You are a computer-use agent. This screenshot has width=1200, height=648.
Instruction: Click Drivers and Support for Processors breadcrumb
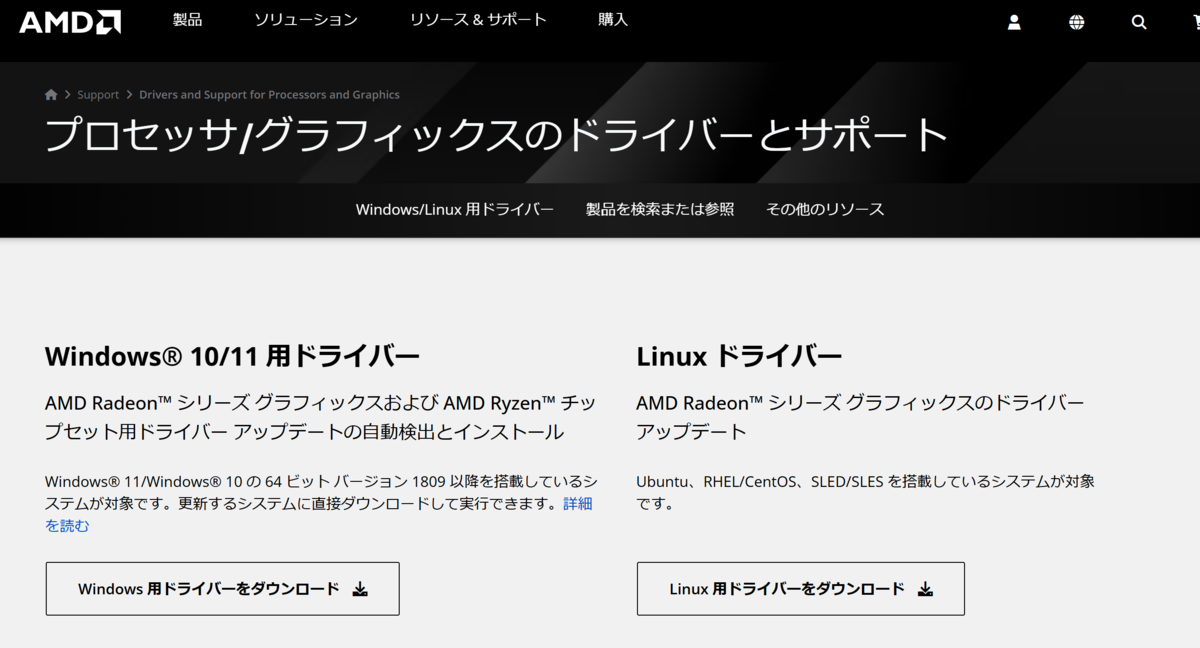point(269,95)
